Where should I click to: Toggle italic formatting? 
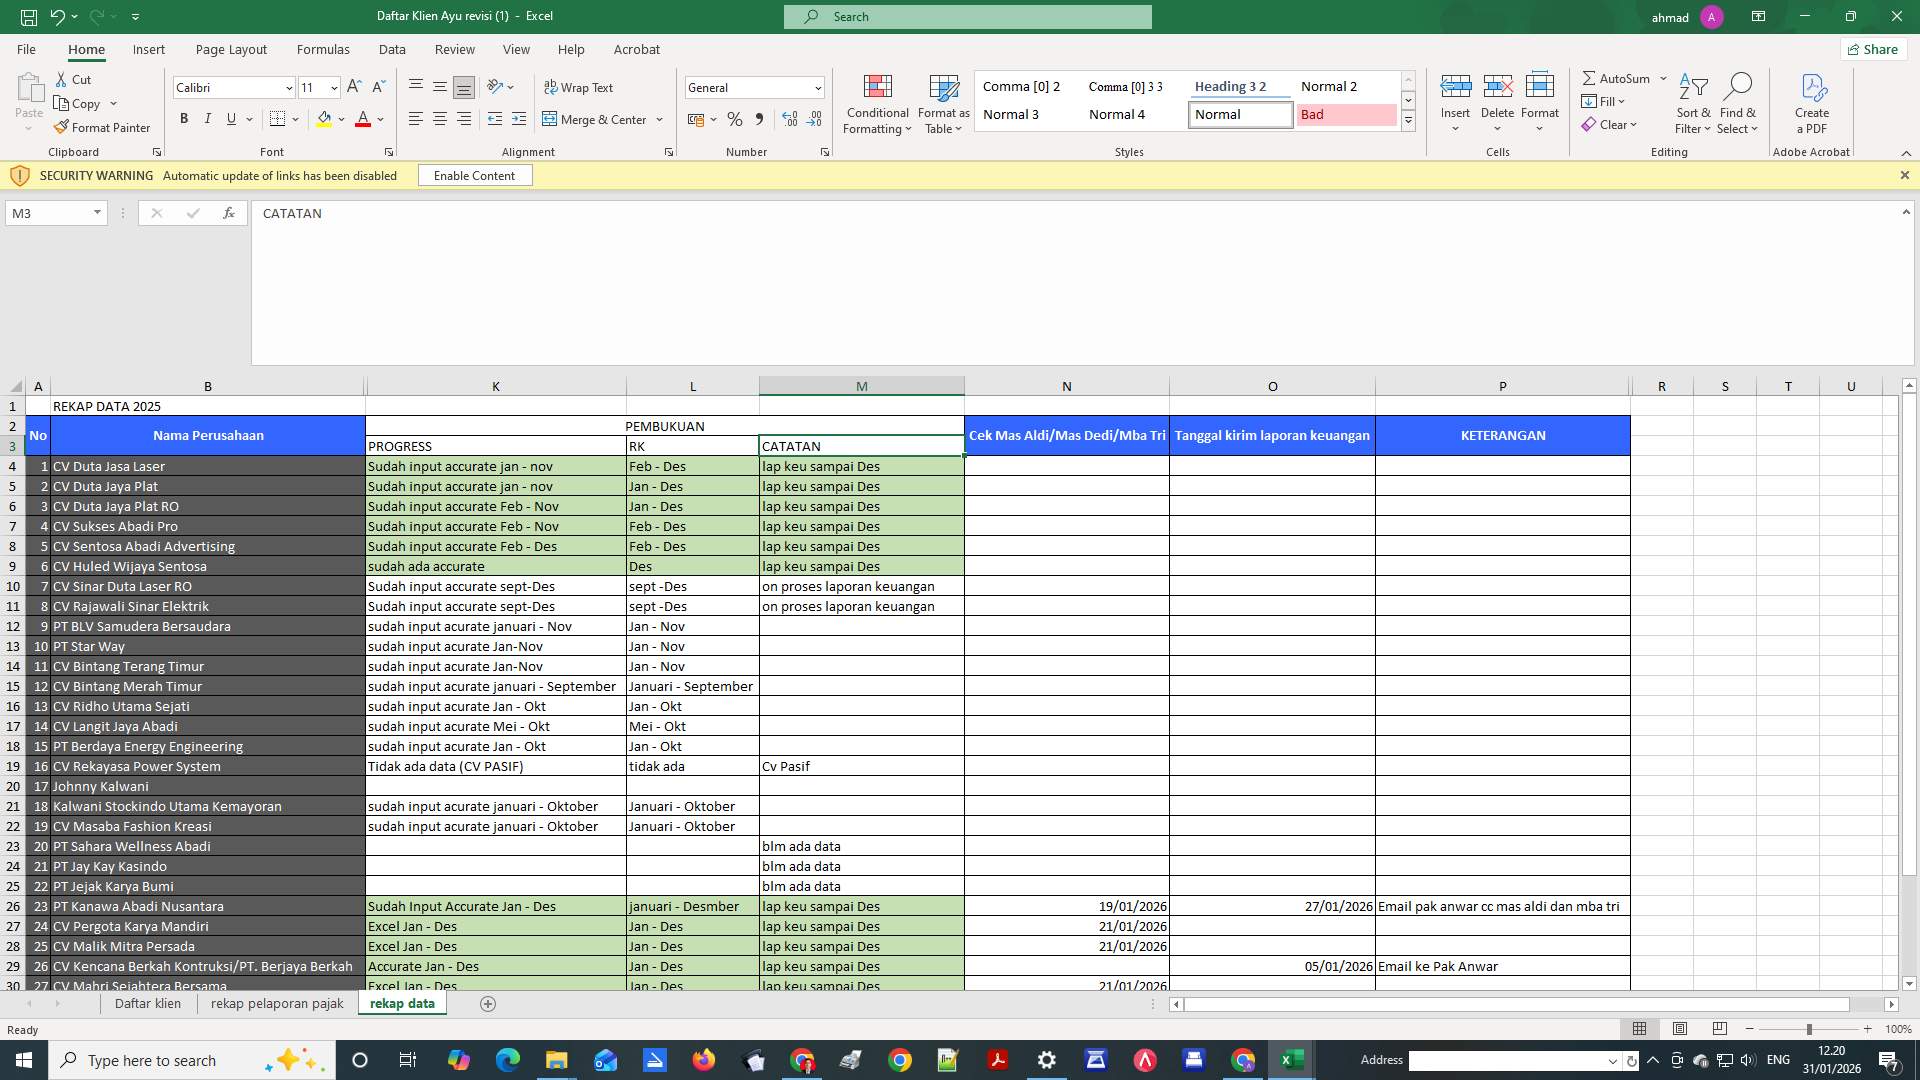(207, 119)
